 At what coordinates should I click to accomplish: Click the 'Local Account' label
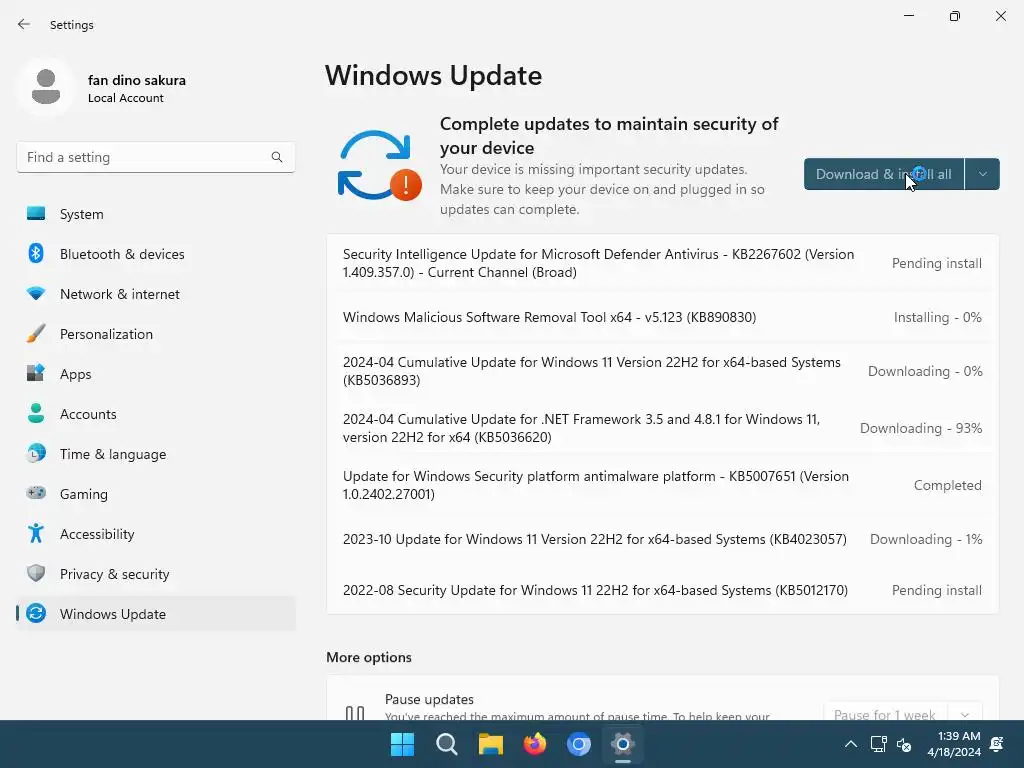click(x=126, y=98)
